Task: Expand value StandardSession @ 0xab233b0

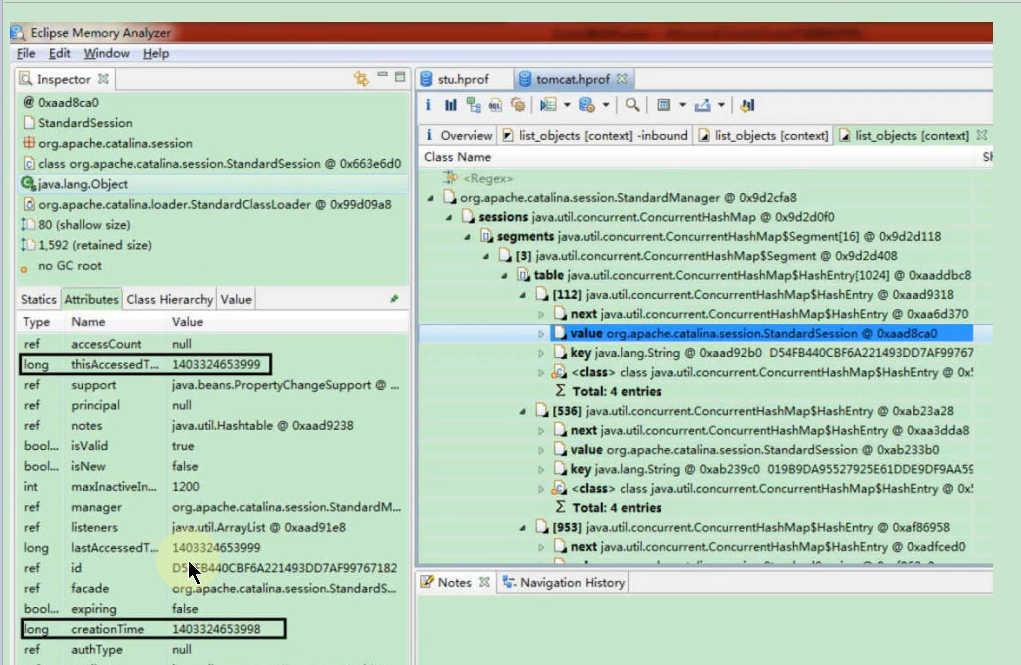Action: [x=541, y=450]
